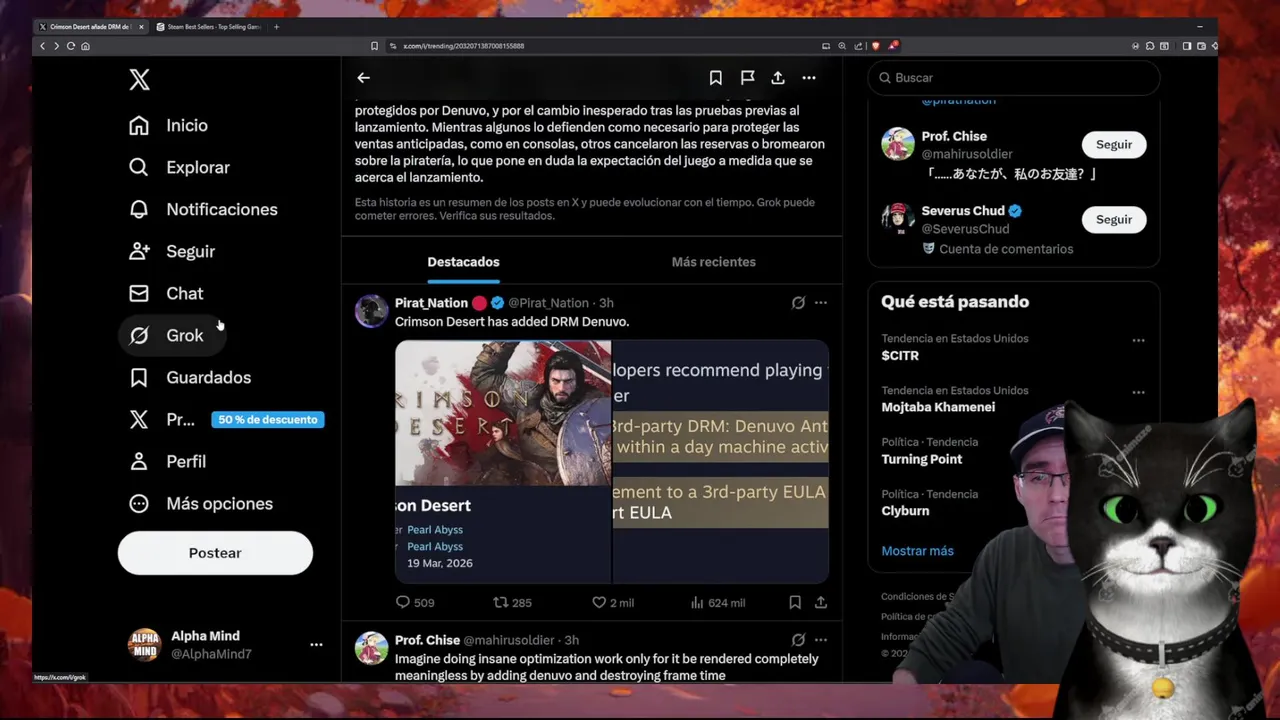This screenshot has height=720, width=1280.
Task: Share Pirat_Nation's post via upload icon
Action: 821,603
